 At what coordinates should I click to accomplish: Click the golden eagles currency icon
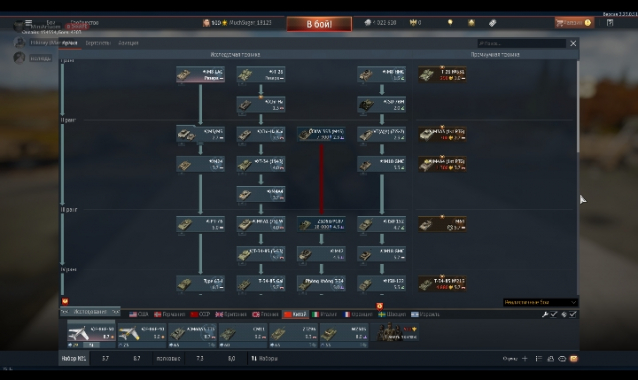click(x=413, y=23)
